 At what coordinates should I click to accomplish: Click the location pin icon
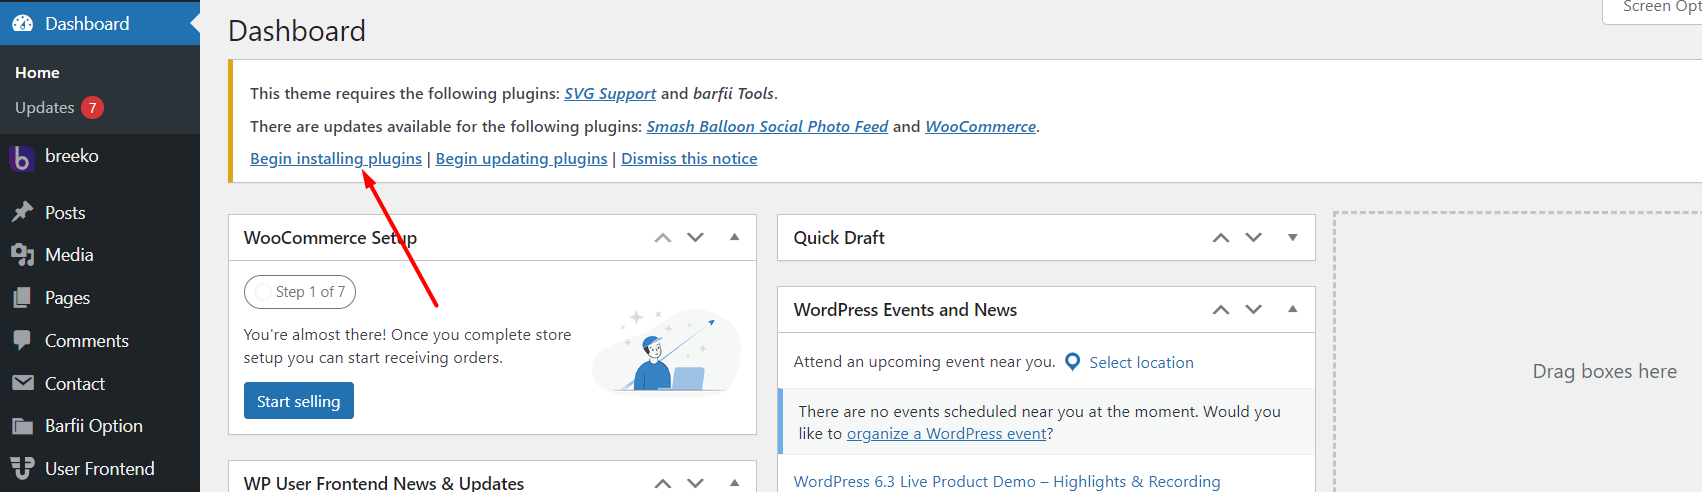(1072, 362)
